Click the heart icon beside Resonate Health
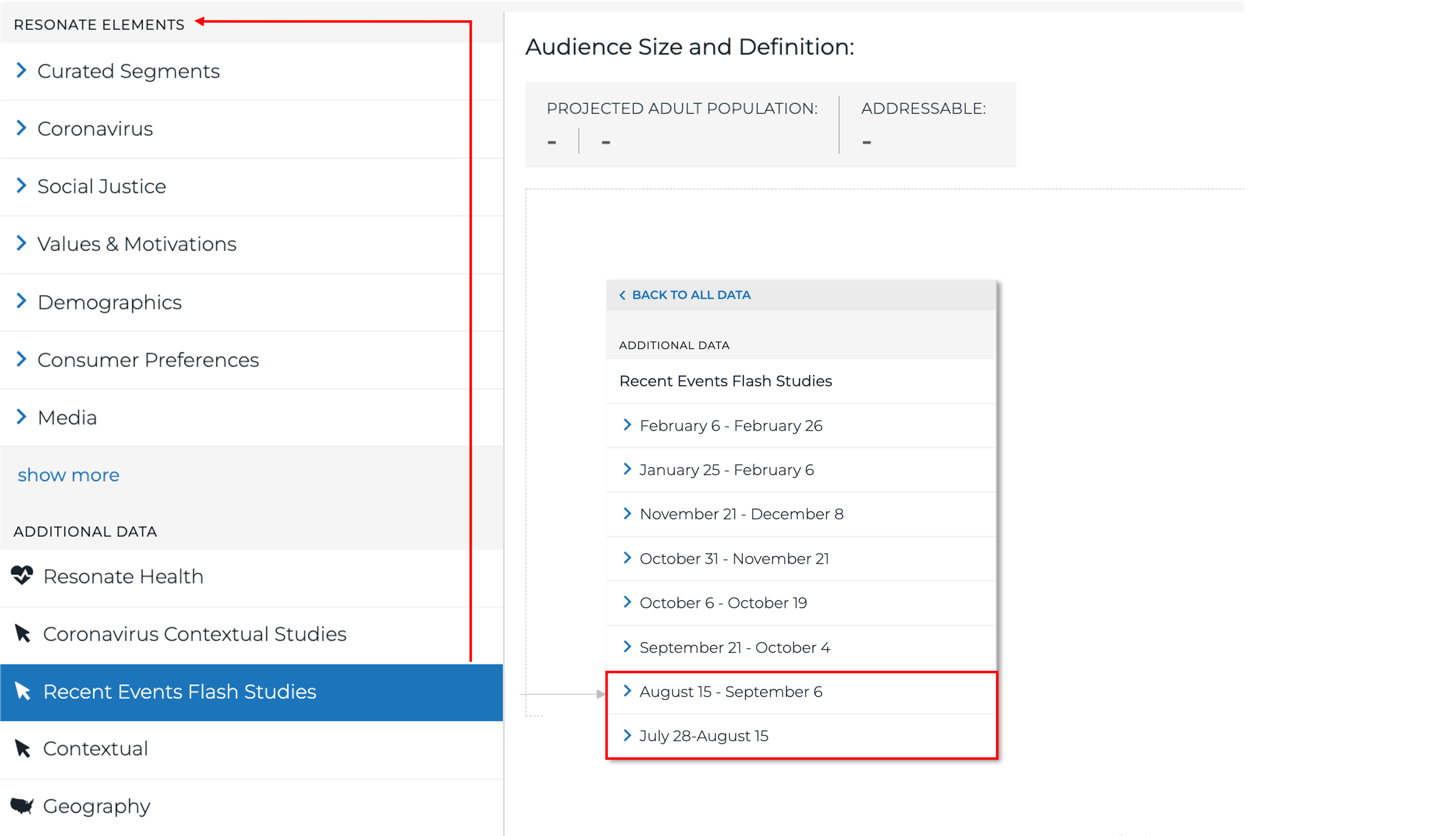The image size is (1430, 836). (22, 576)
